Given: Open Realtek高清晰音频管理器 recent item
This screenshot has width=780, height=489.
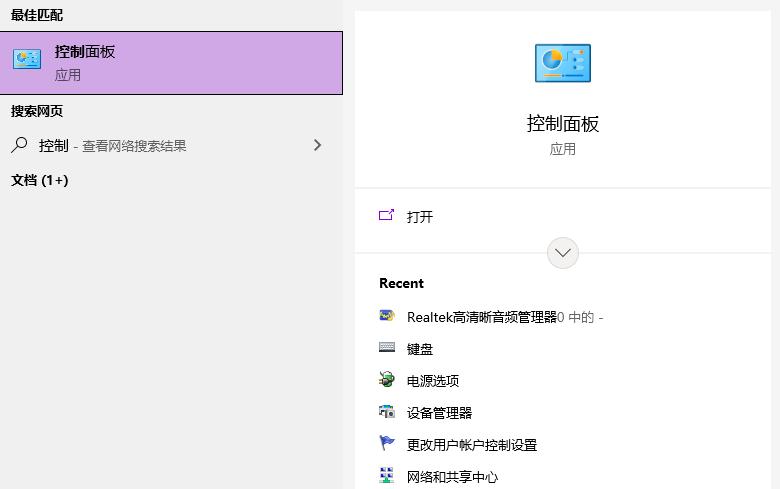Looking at the screenshot, I should coord(505,317).
